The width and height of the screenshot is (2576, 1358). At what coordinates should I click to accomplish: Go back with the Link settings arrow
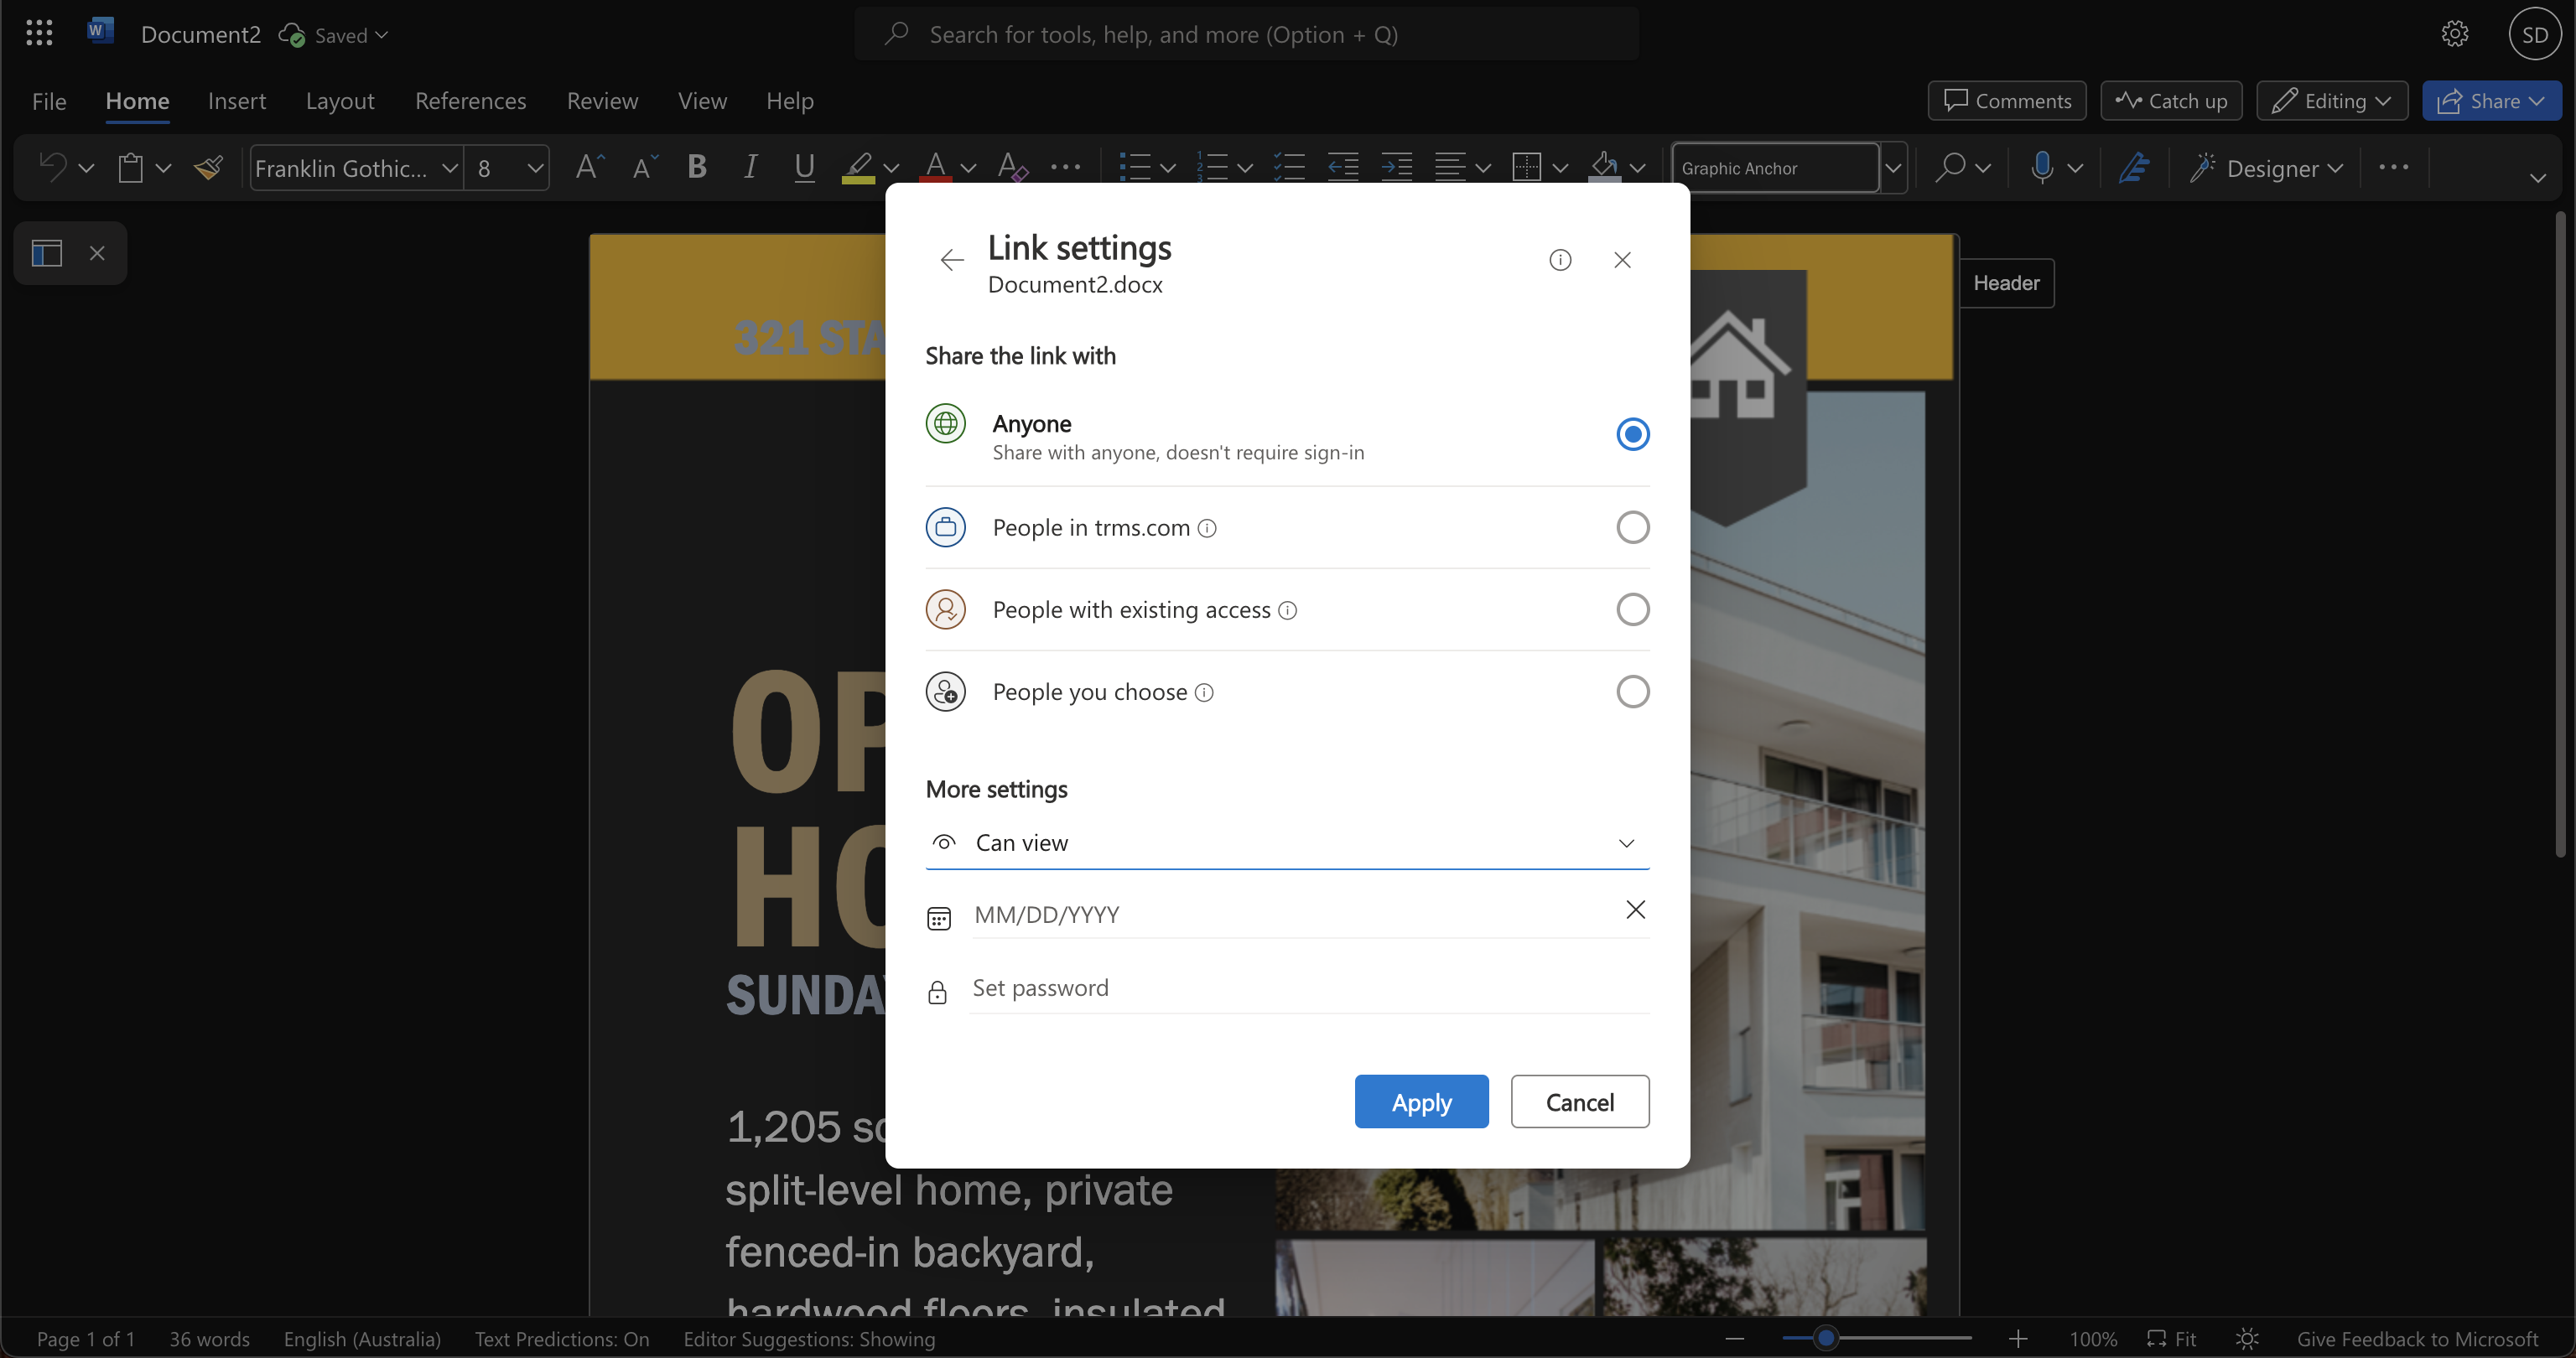[952, 261]
